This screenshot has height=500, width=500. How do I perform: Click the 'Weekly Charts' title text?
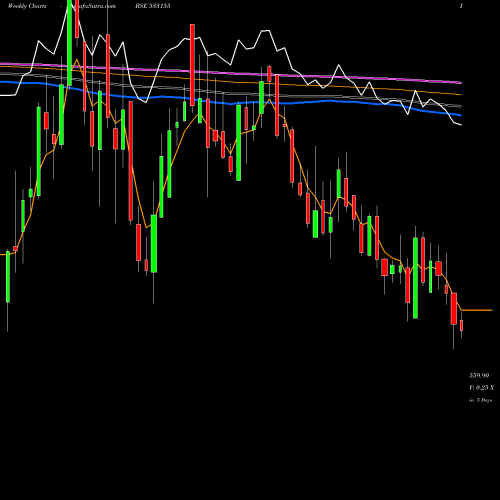(27, 6)
